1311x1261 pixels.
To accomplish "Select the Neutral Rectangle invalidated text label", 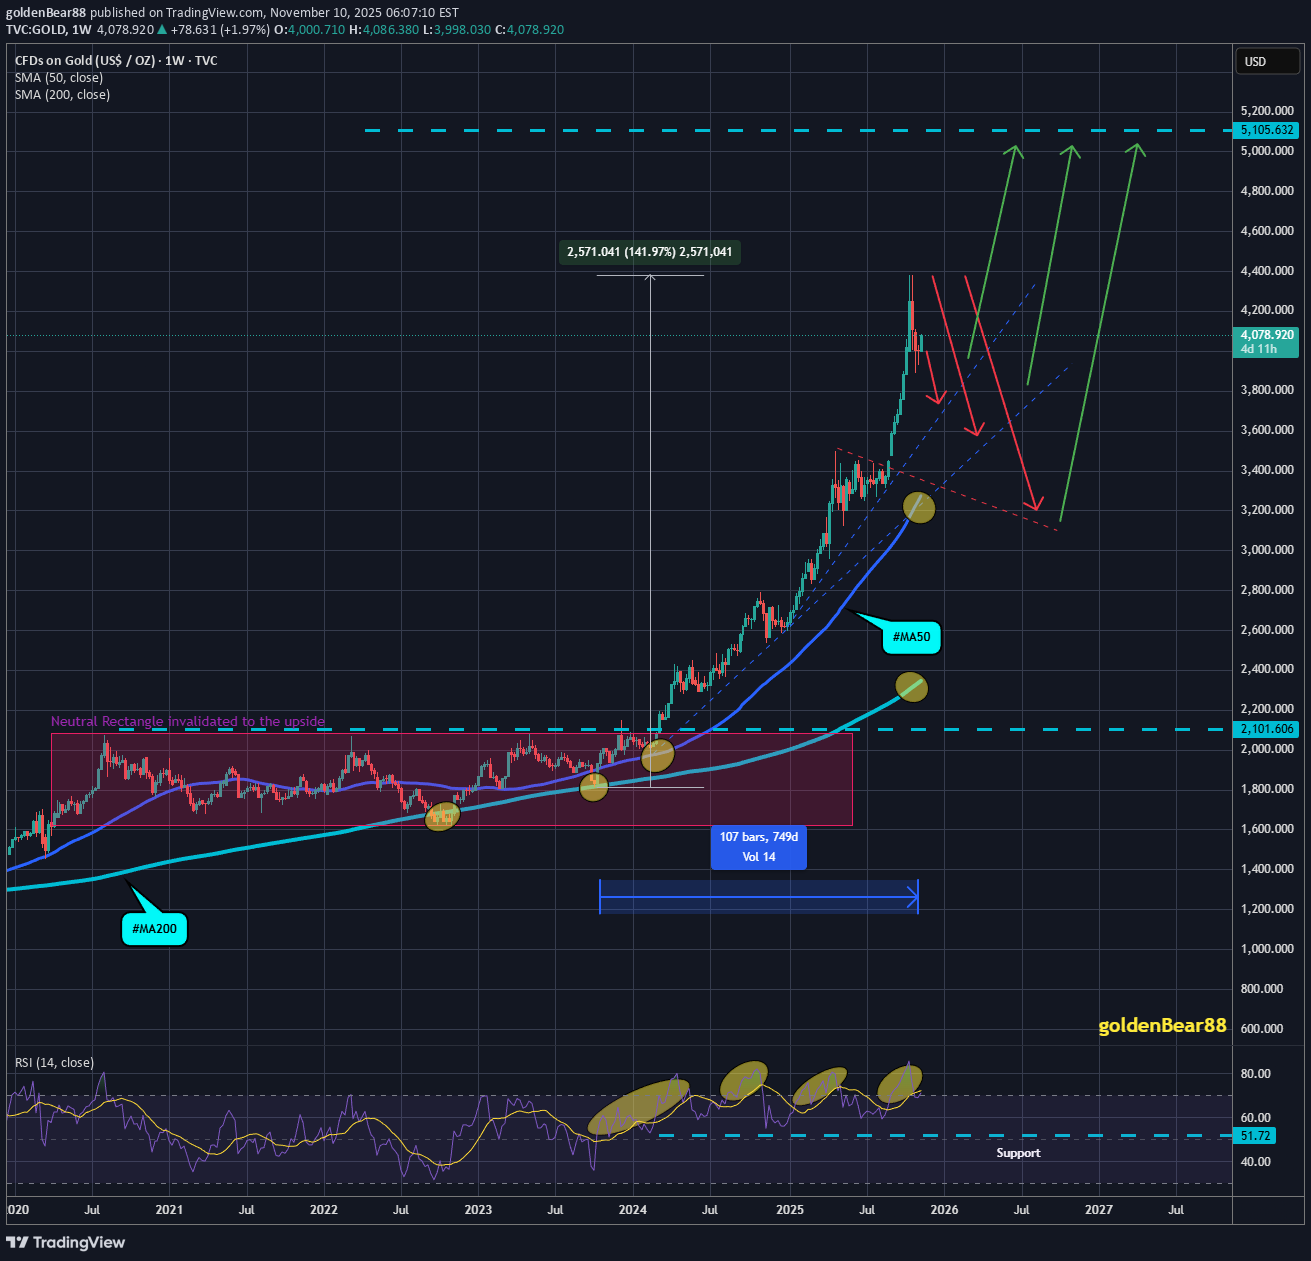I will [x=188, y=721].
